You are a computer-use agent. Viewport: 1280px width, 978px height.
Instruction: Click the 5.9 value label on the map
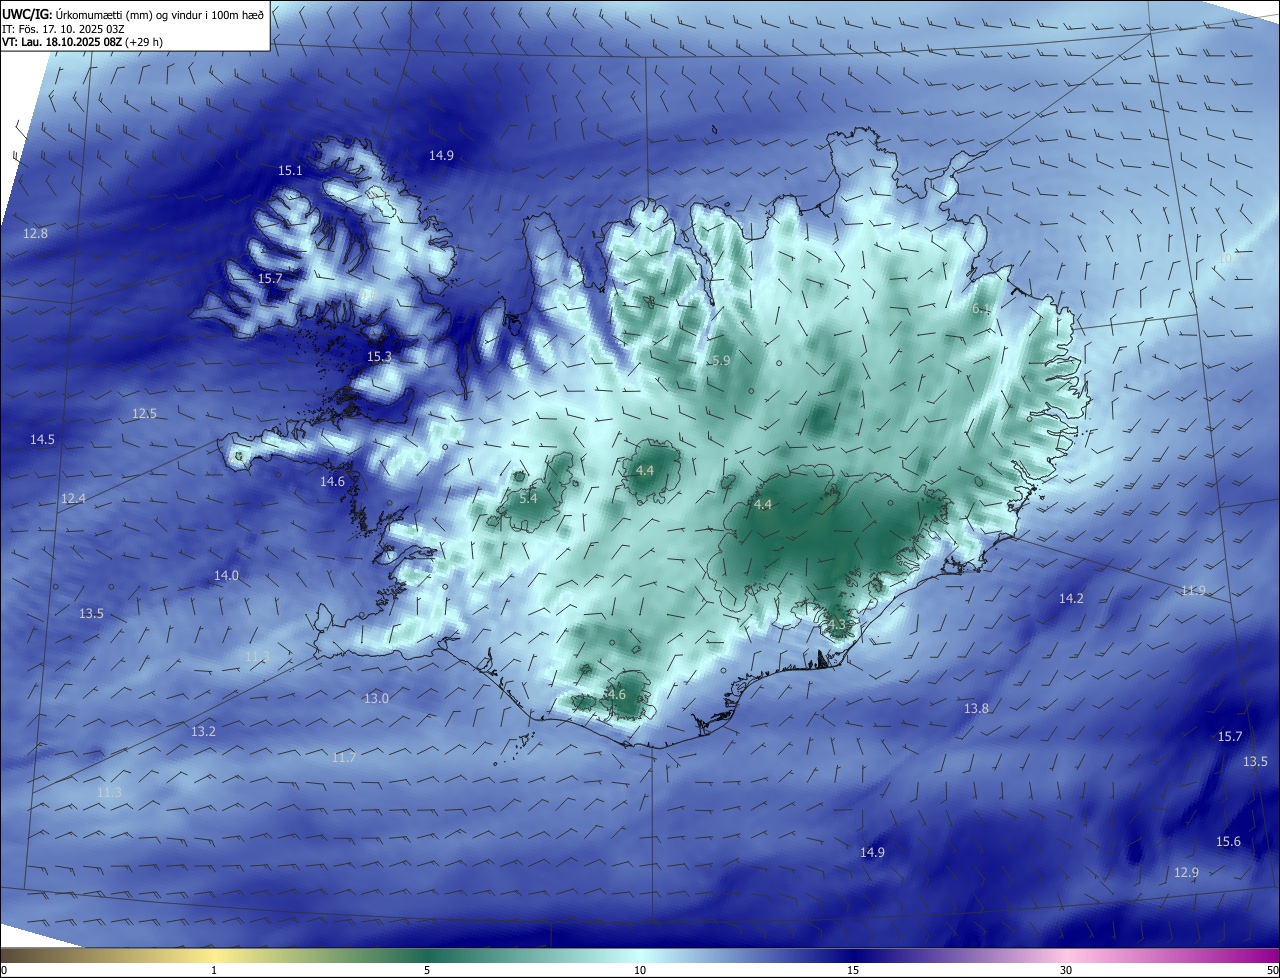721,360
